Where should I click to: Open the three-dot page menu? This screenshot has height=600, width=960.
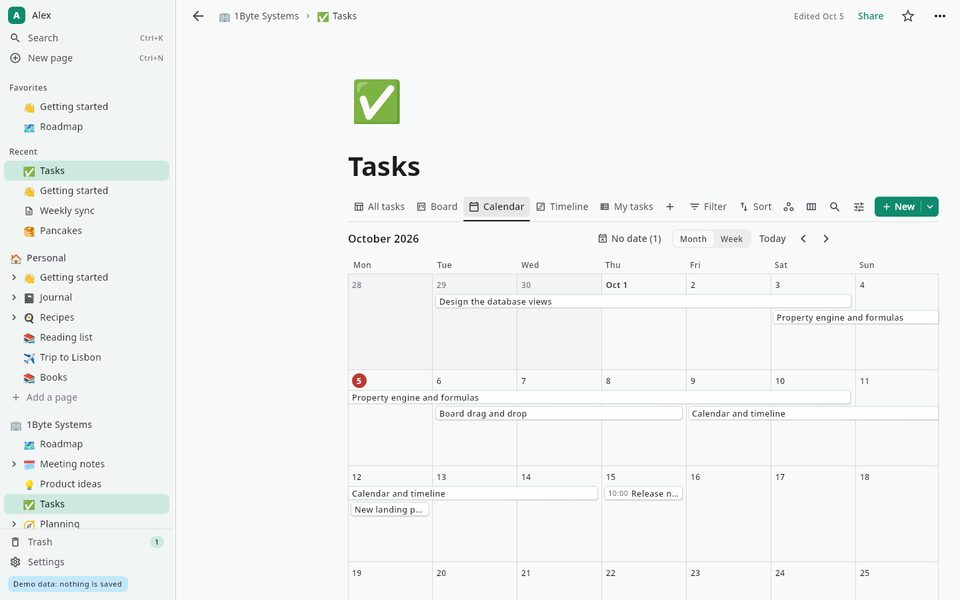click(940, 16)
